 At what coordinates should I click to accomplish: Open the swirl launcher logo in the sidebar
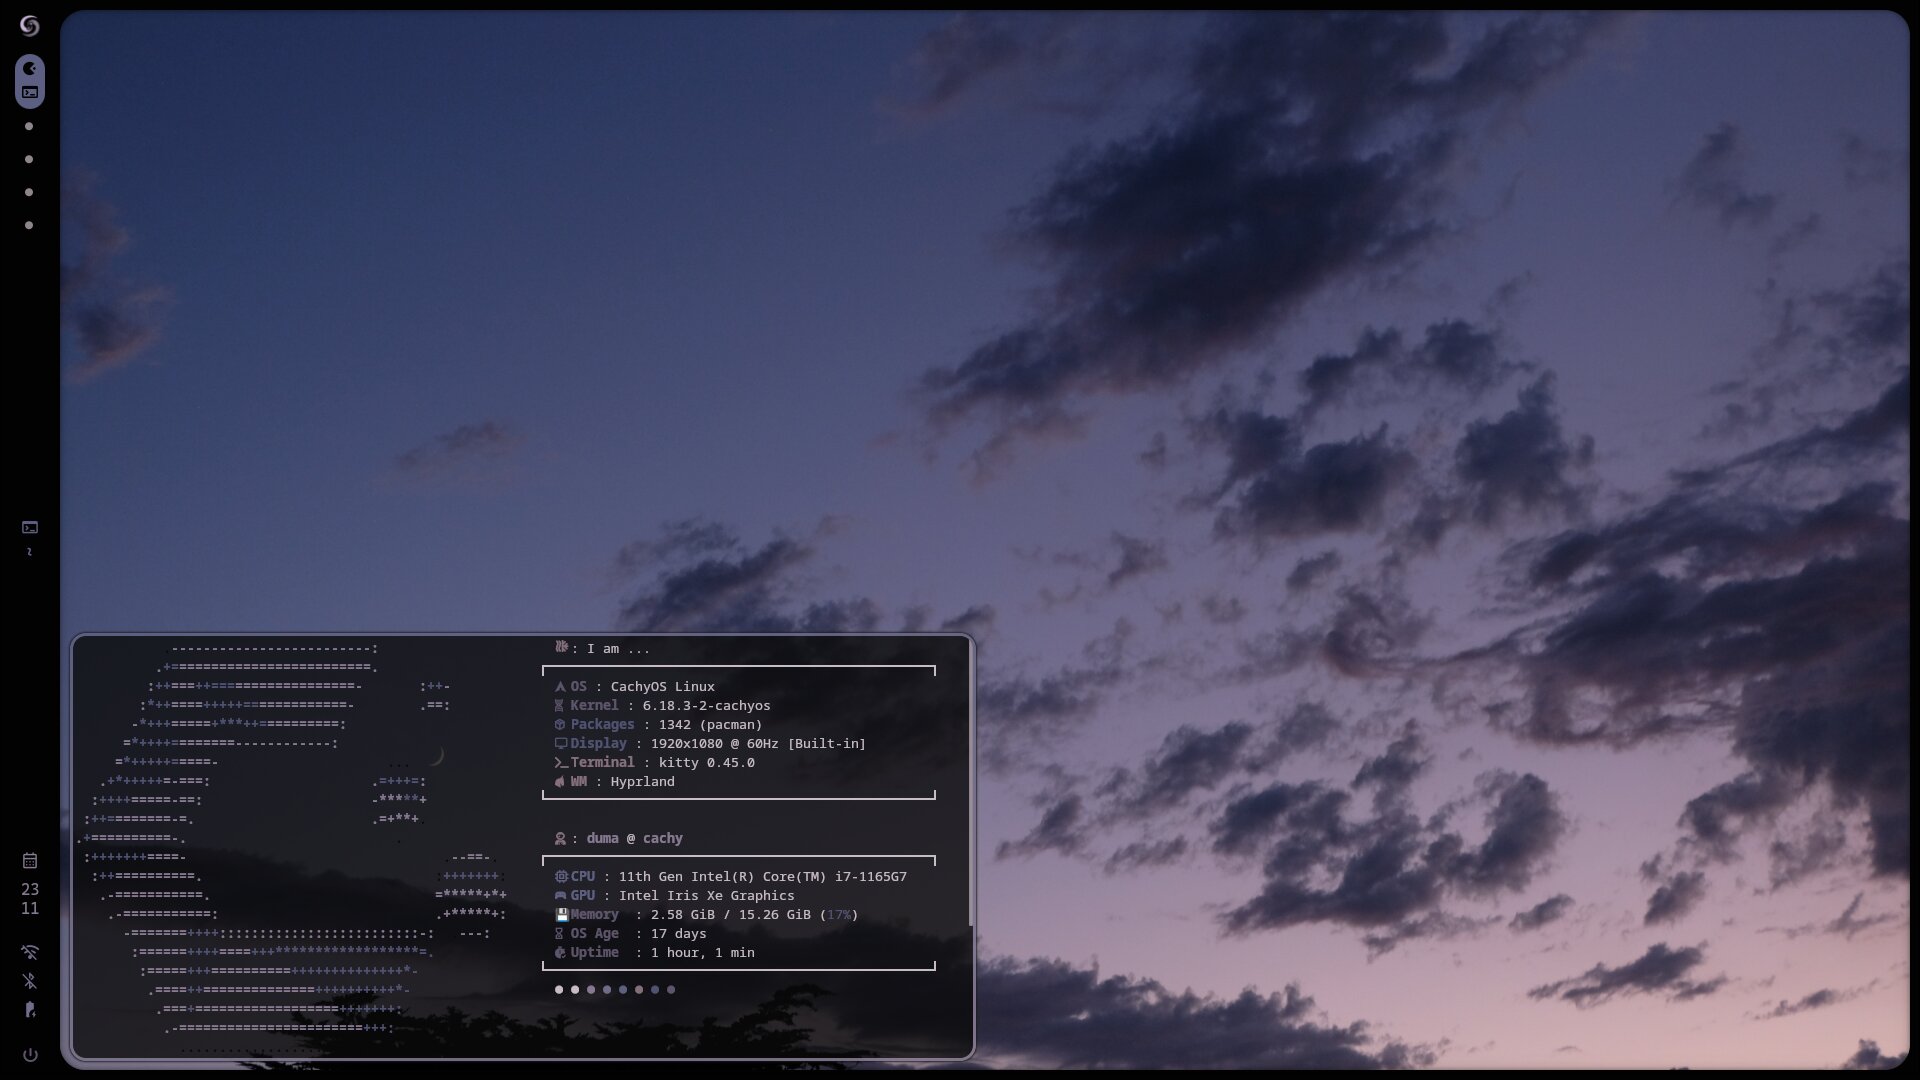[29, 26]
